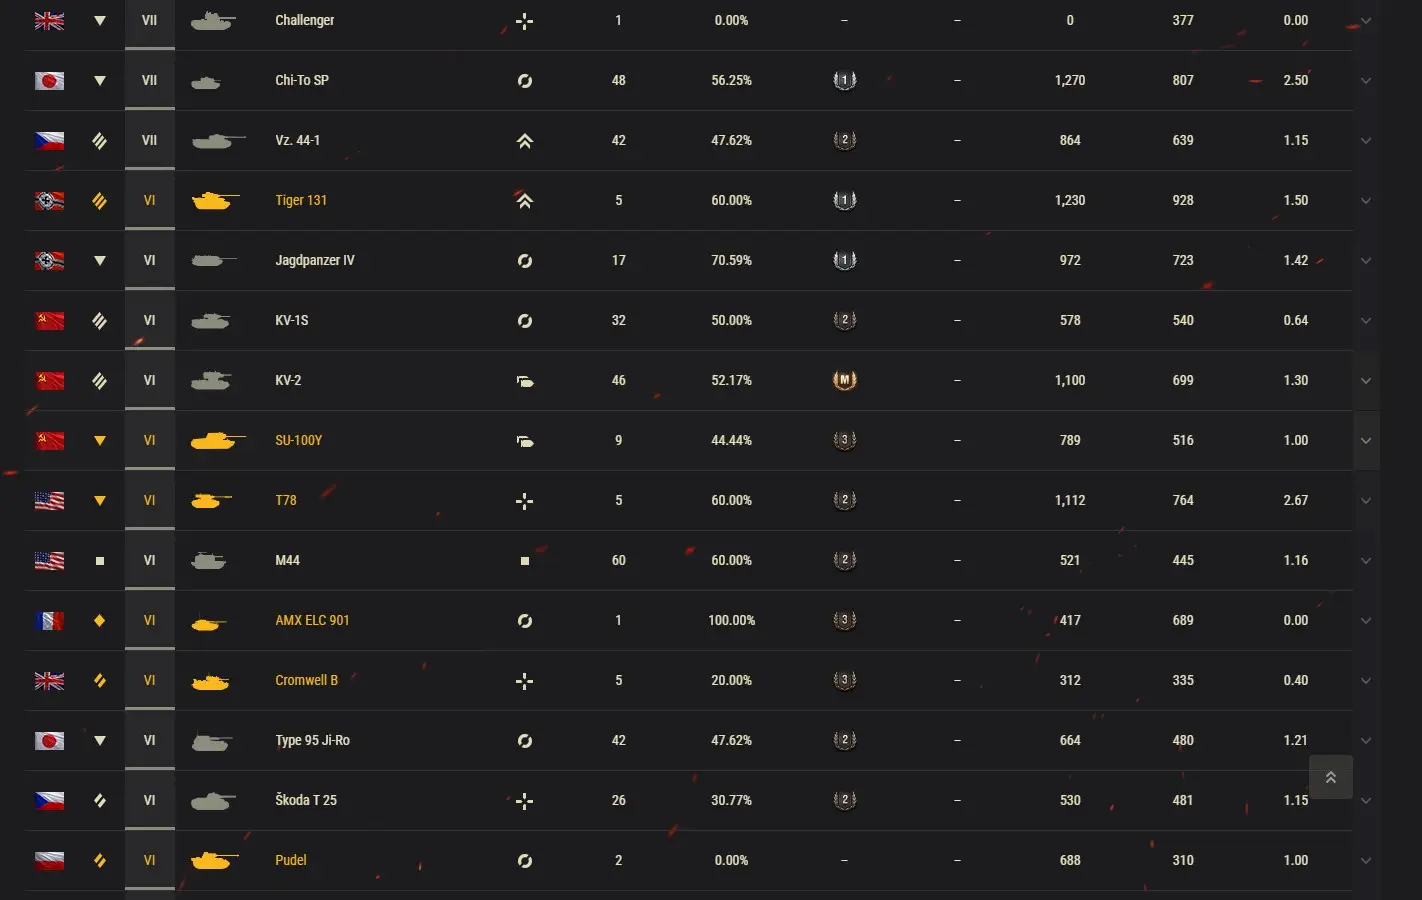Screen dimensions: 1422x900
Task: Click the AMX ELC 901 light tank diamond icon
Action: [99, 621]
